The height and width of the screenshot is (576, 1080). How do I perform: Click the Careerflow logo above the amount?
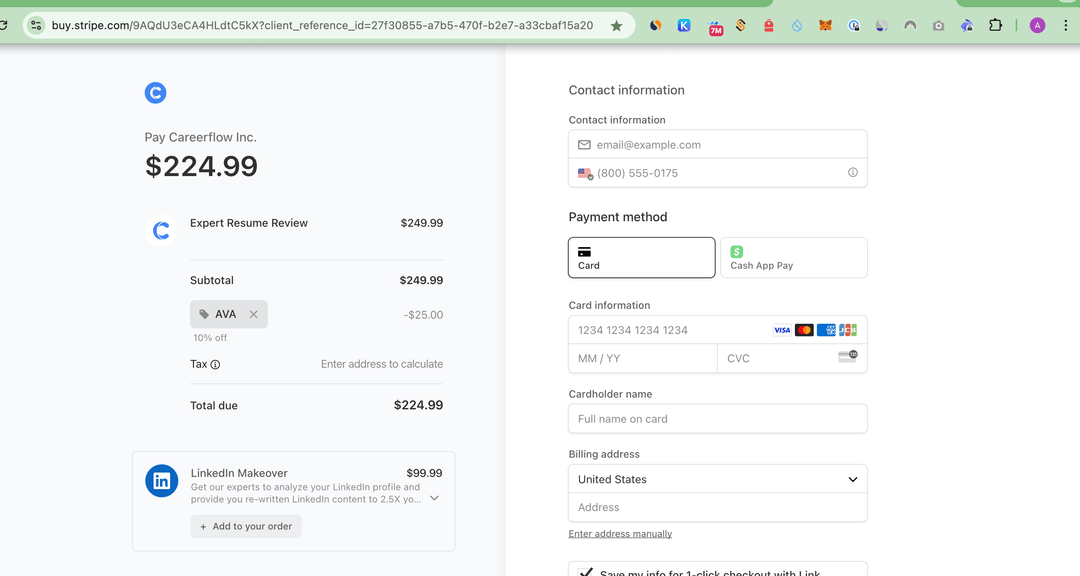point(155,93)
